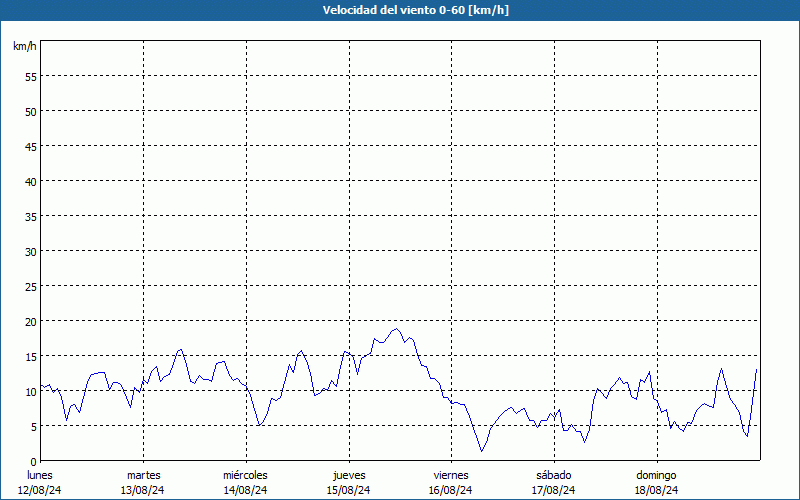Click the 10 y-axis label

(31, 391)
